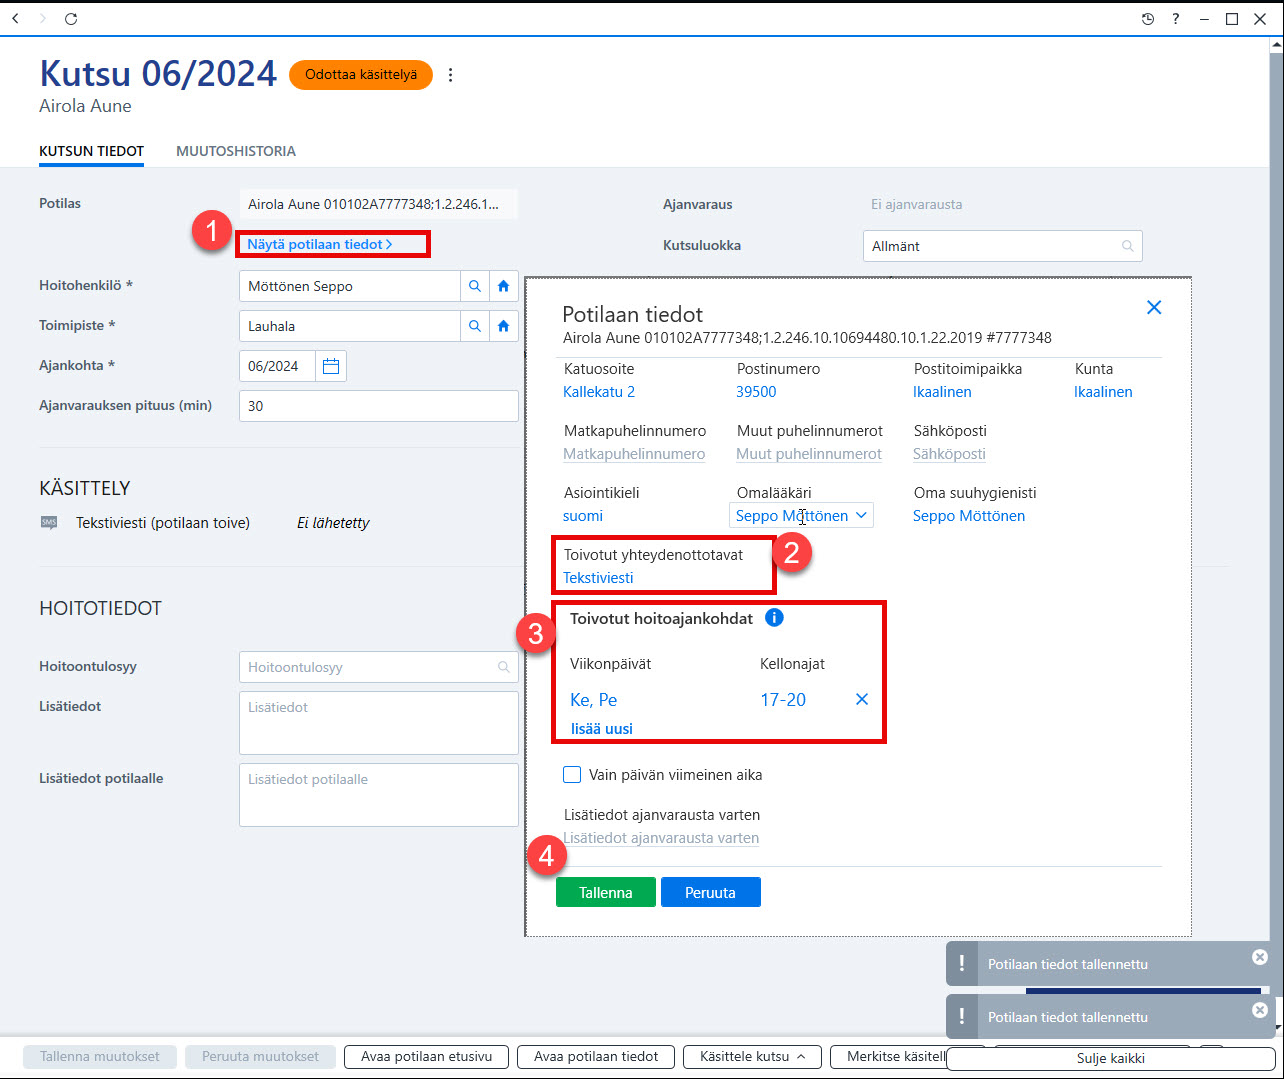The height and width of the screenshot is (1079, 1284).
Task: Open the Kutsuluokka Allmänt combo box
Action: click(x=1002, y=246)
